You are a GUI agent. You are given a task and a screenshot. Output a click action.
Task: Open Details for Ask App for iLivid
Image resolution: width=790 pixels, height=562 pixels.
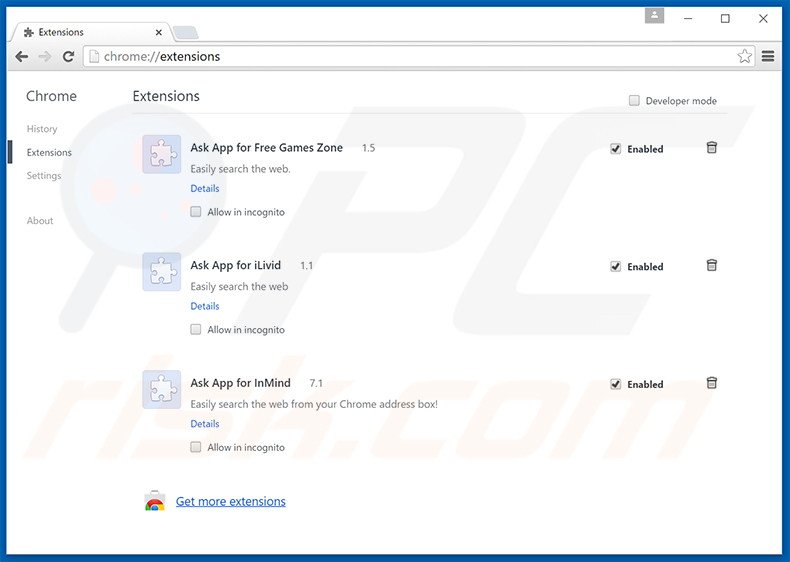coord(205,305)
